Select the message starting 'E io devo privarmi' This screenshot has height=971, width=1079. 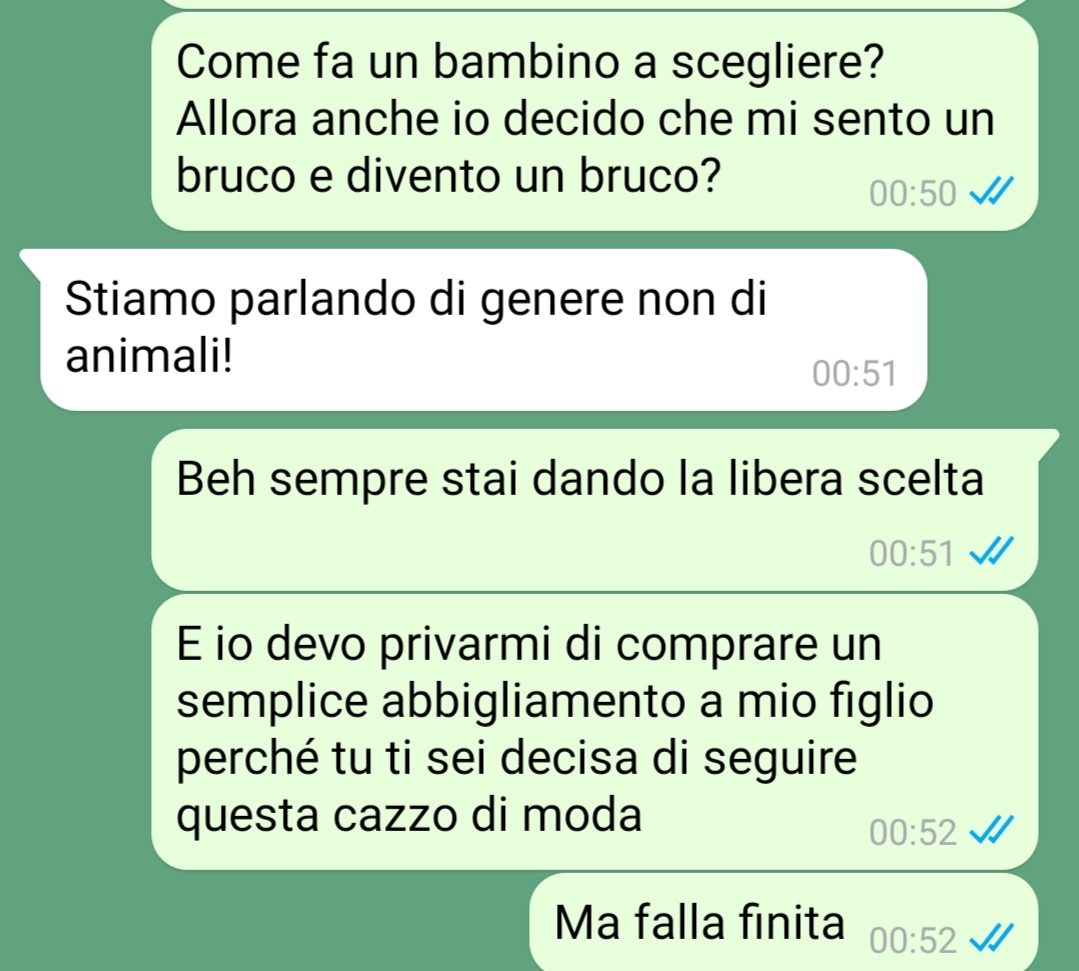tap(595, 732)
